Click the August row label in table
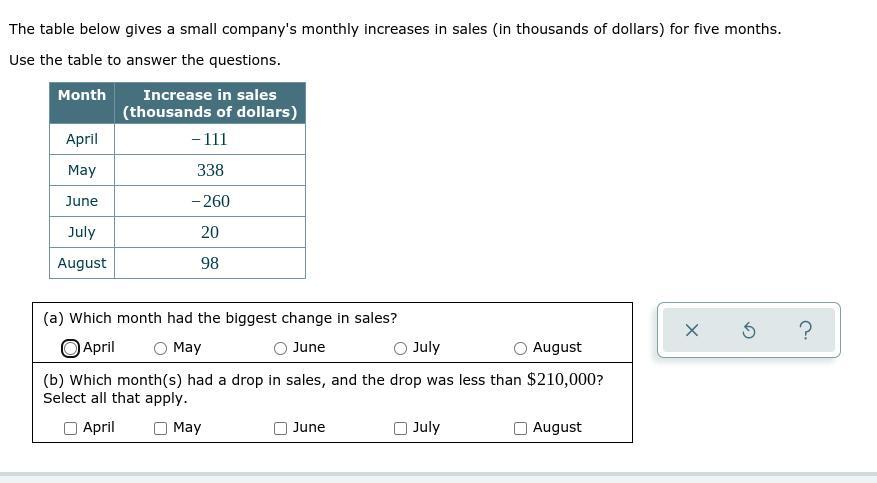The image size is (877, 483). [82, 263]
